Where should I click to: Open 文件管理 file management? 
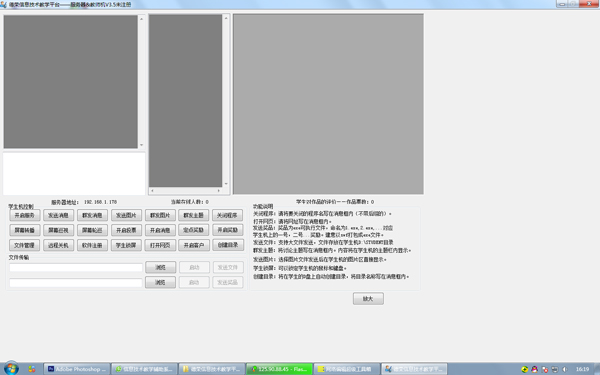[24, 245]
